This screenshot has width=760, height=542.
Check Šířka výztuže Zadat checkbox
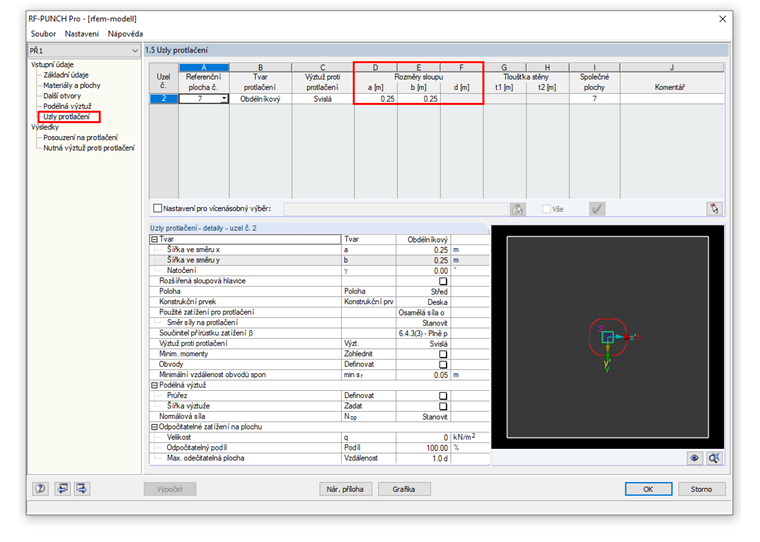443,406
